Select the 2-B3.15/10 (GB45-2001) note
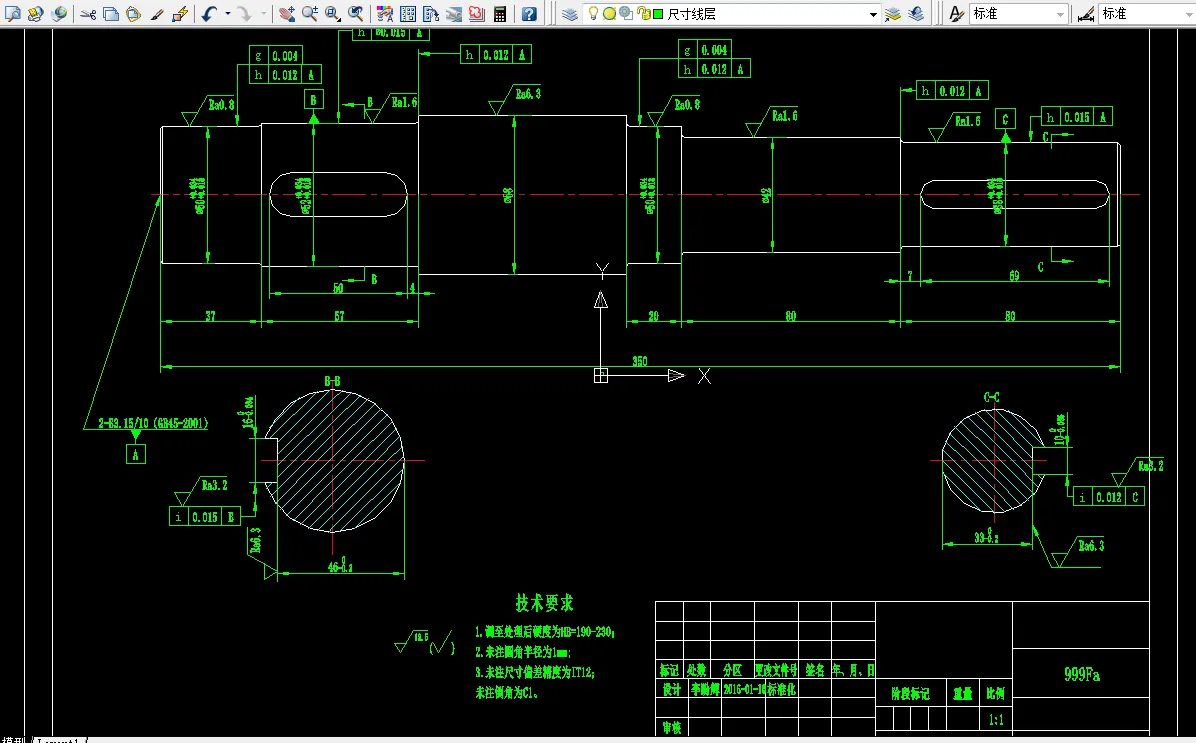 point(153,423)
